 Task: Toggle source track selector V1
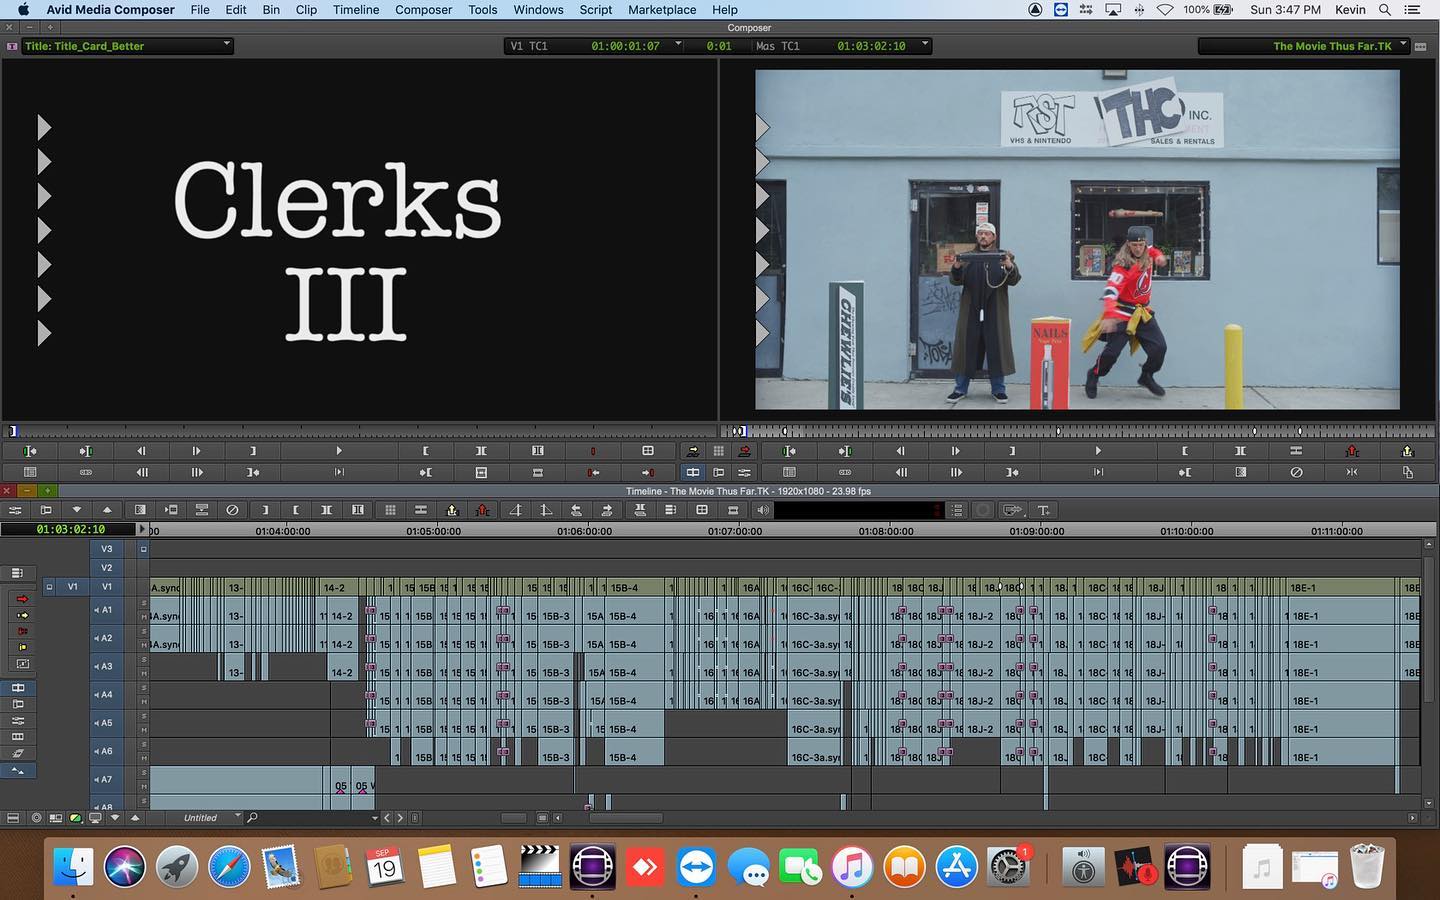coord(72,587)
